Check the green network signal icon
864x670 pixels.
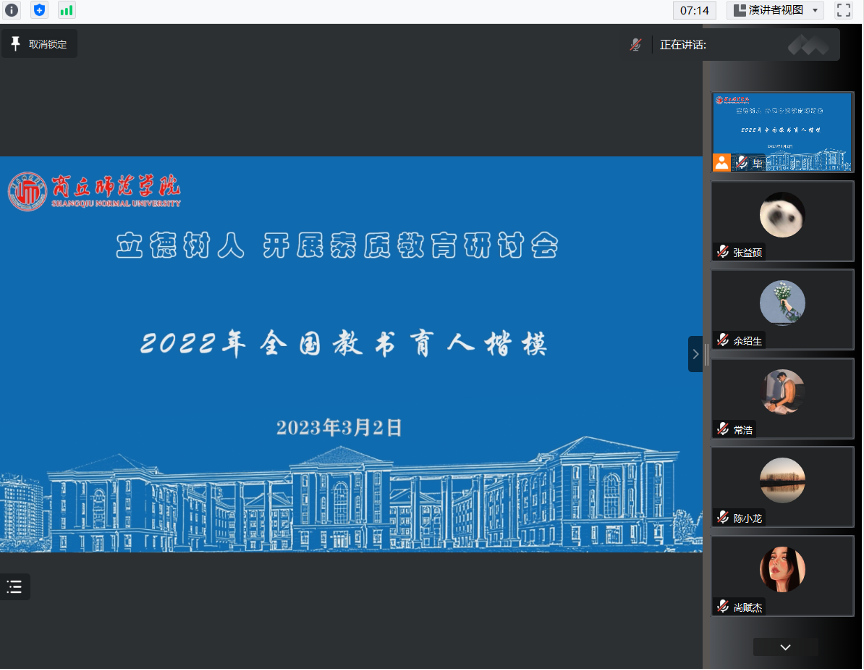tap(67, 10)
